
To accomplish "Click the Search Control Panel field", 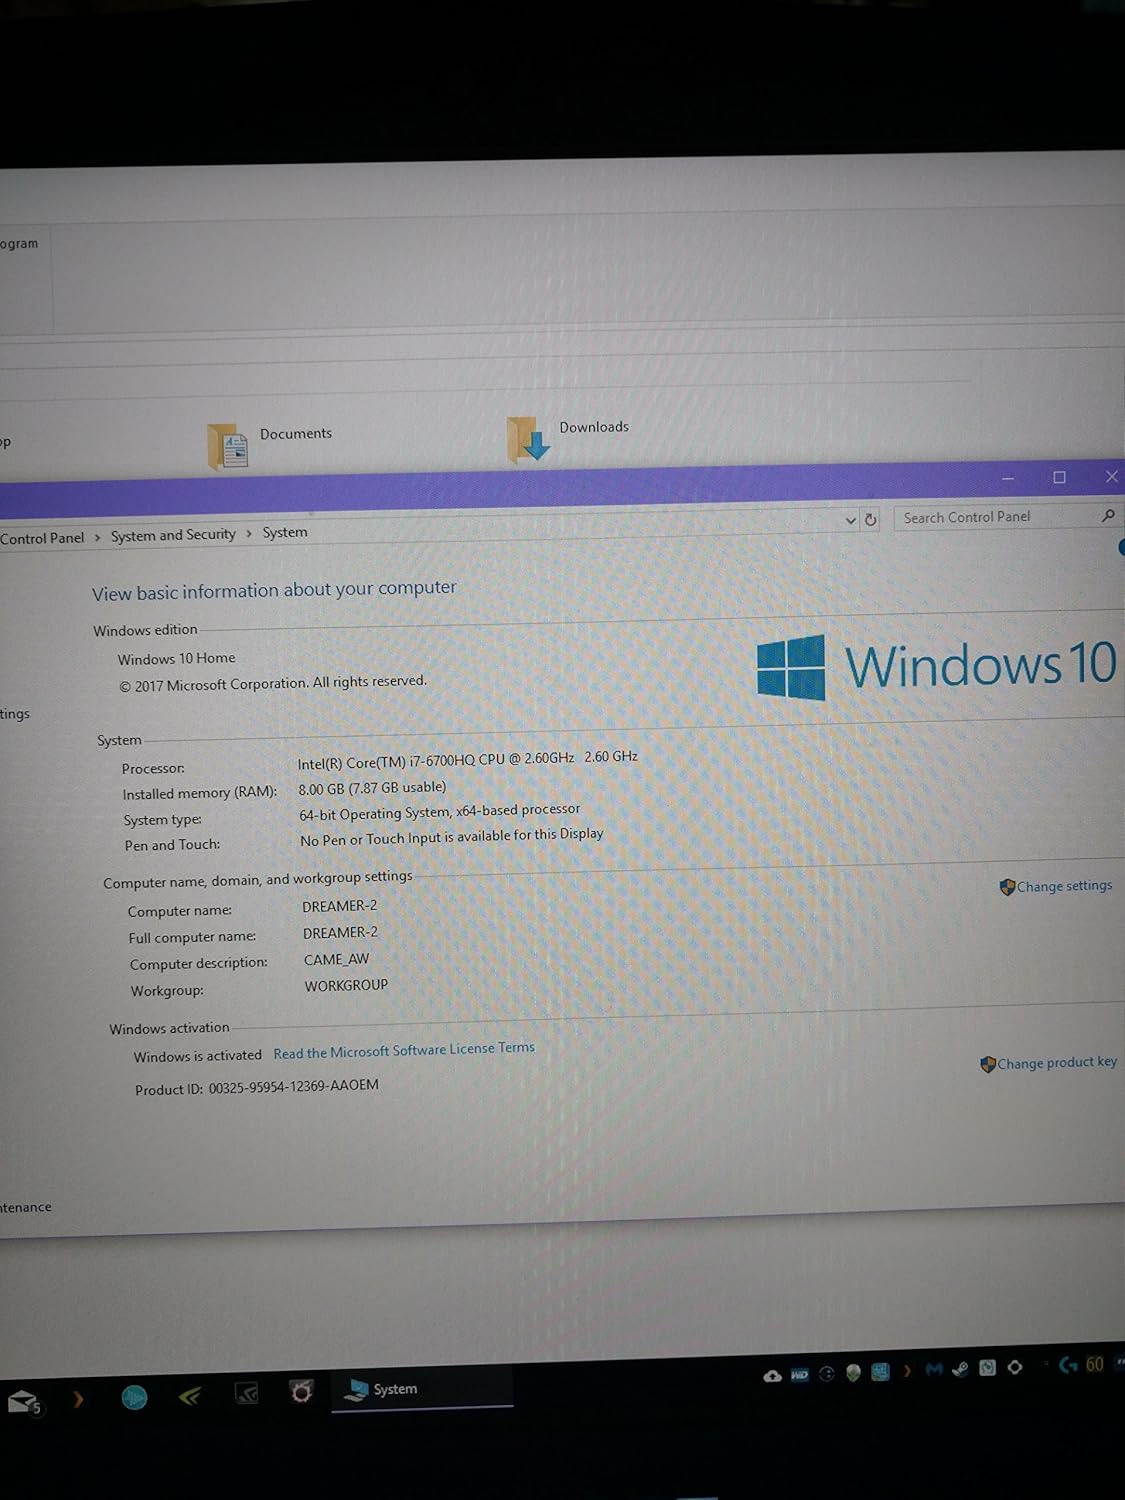I will tap(990, 517).
